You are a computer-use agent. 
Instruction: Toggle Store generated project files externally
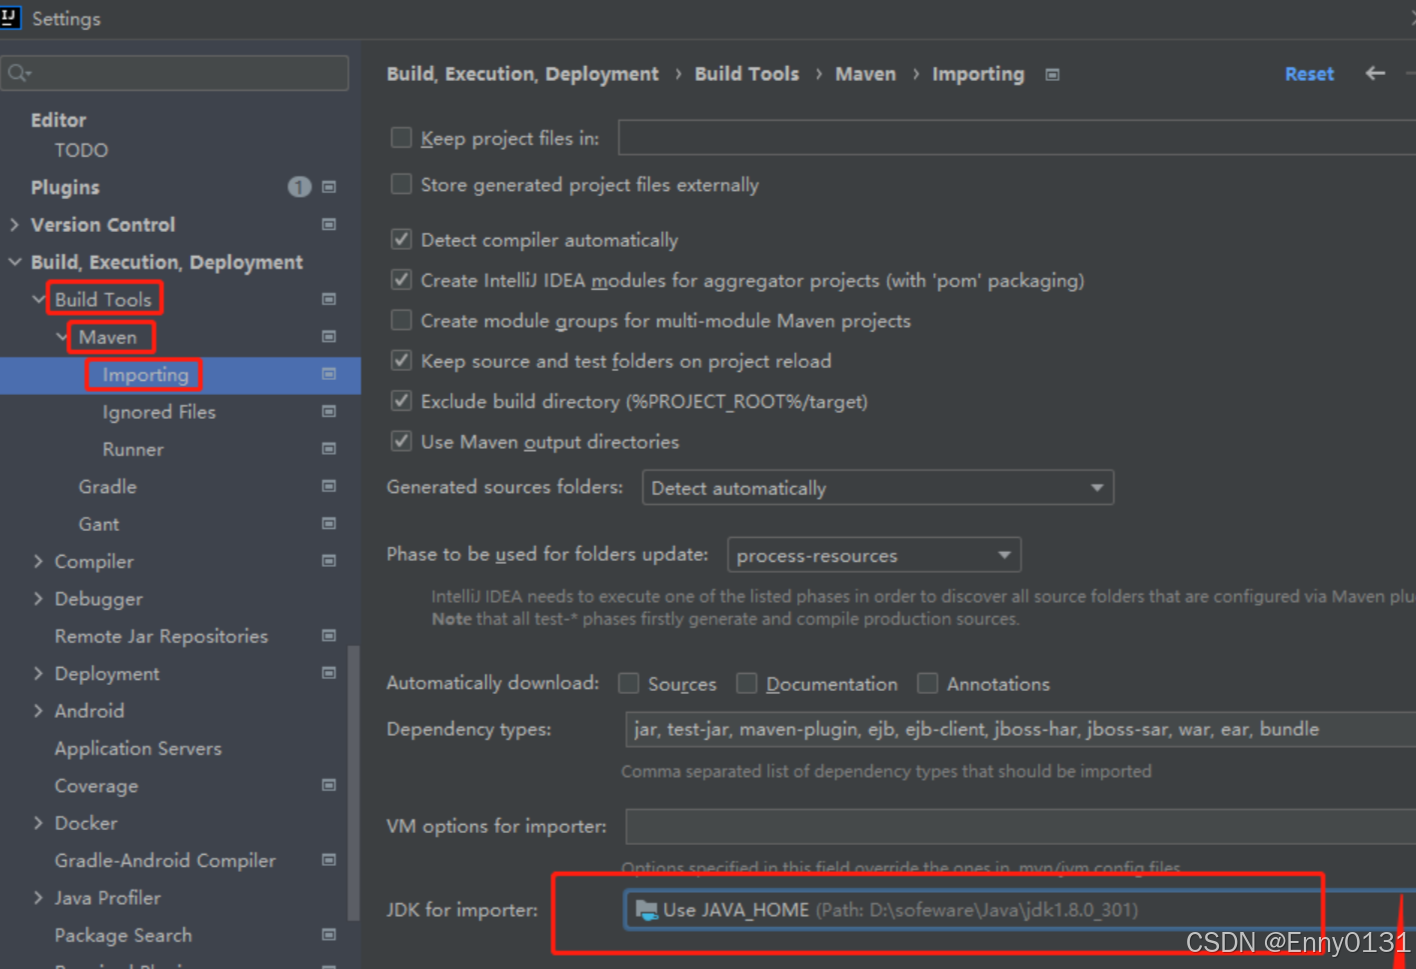(x=401, y=184)
